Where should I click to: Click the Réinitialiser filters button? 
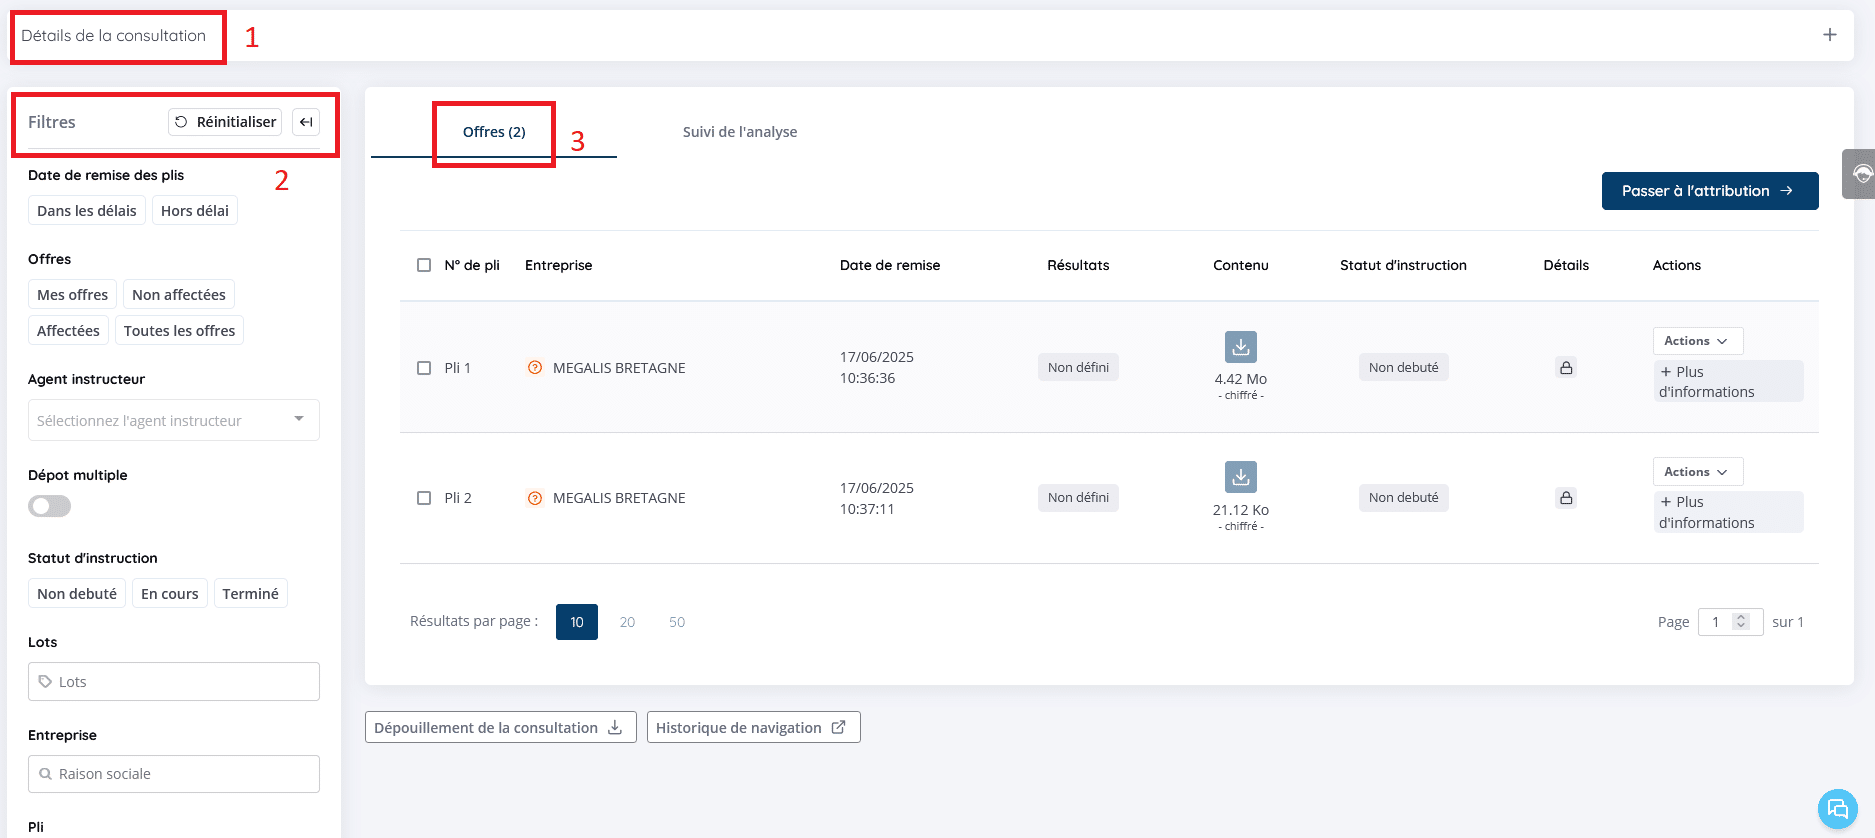click(225, 122)
